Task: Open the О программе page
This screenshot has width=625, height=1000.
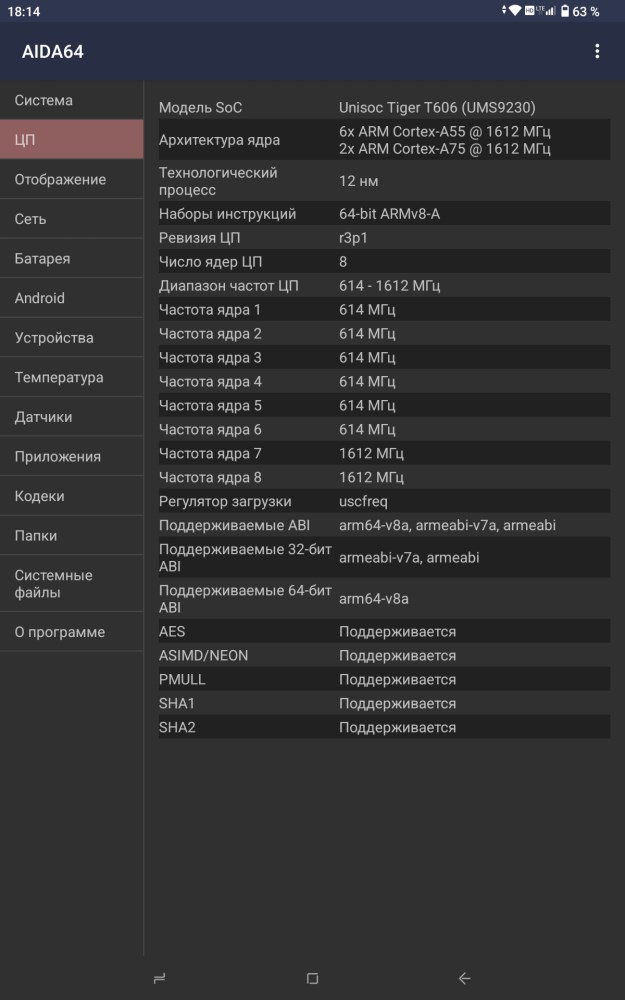Action: point(72,632)
